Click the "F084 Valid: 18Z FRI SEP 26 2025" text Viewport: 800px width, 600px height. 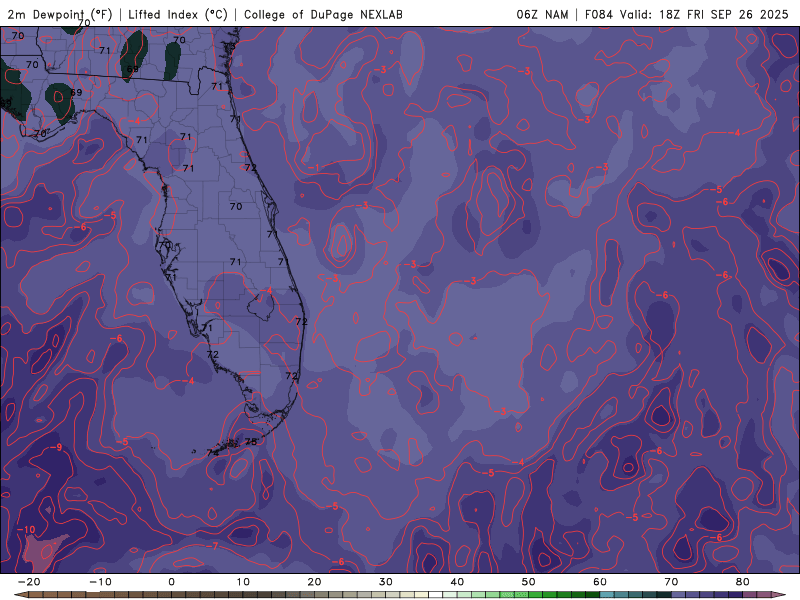pyautogui.click(x=687, y=14)
